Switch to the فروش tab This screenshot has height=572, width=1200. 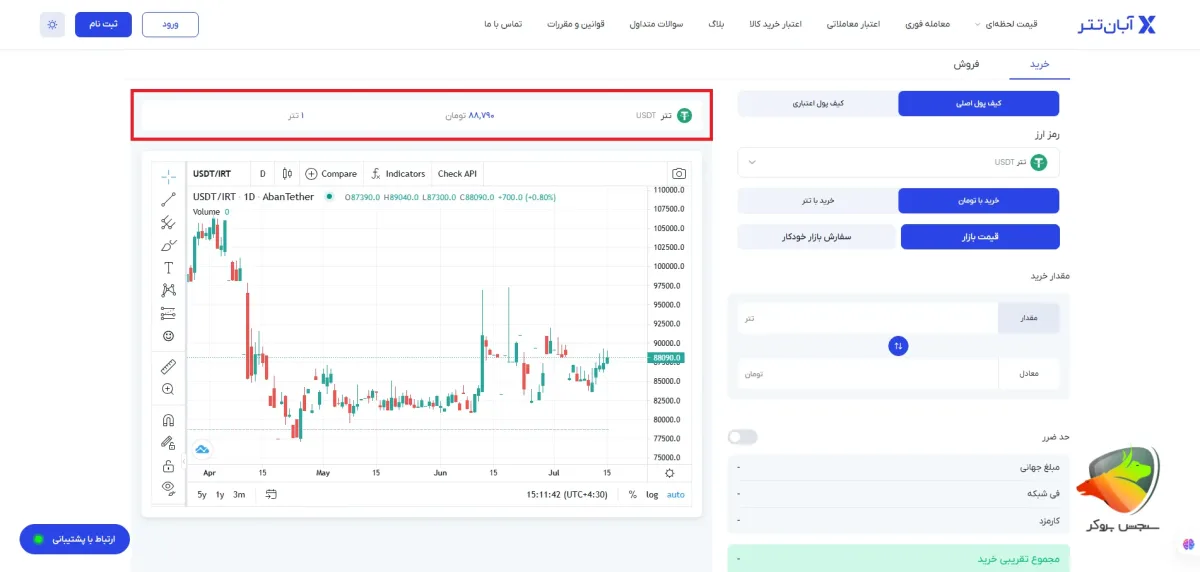tap(966, 64)
